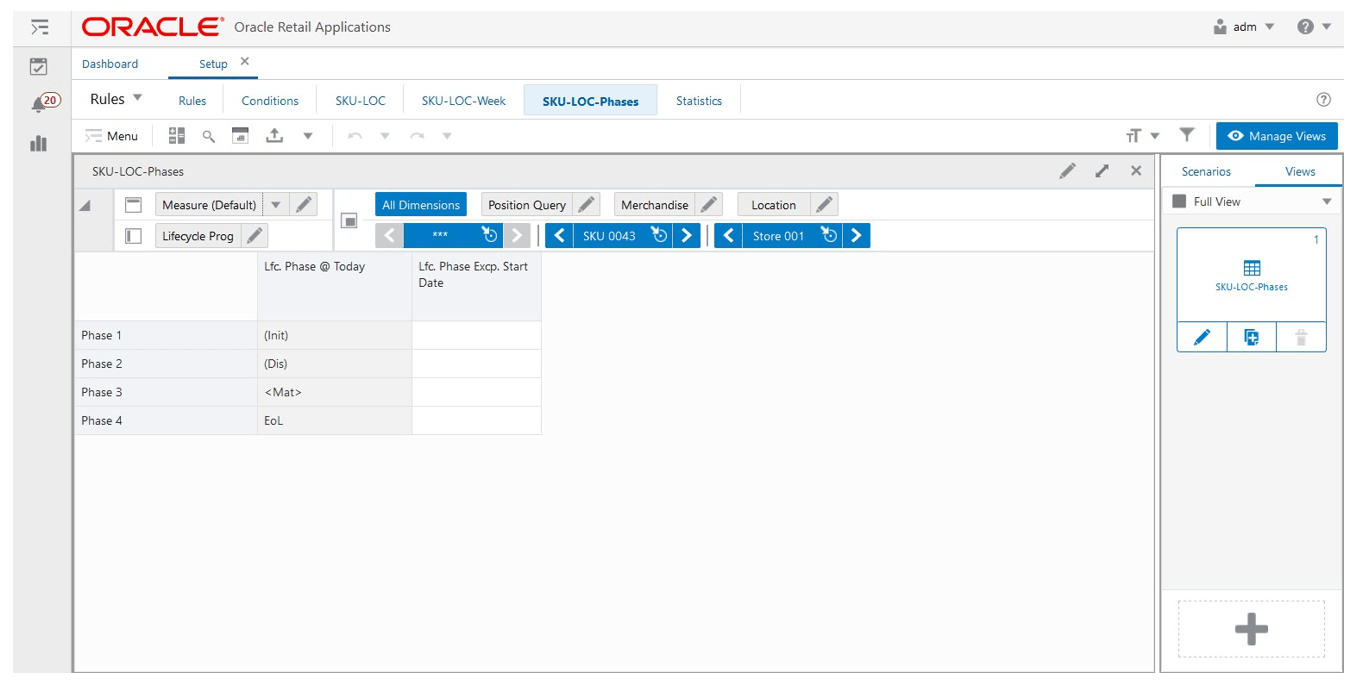Viewport: 1354px width, 683px height.
Task: Click the Find toolbar magnifier icon
Action: coord(208,135)
